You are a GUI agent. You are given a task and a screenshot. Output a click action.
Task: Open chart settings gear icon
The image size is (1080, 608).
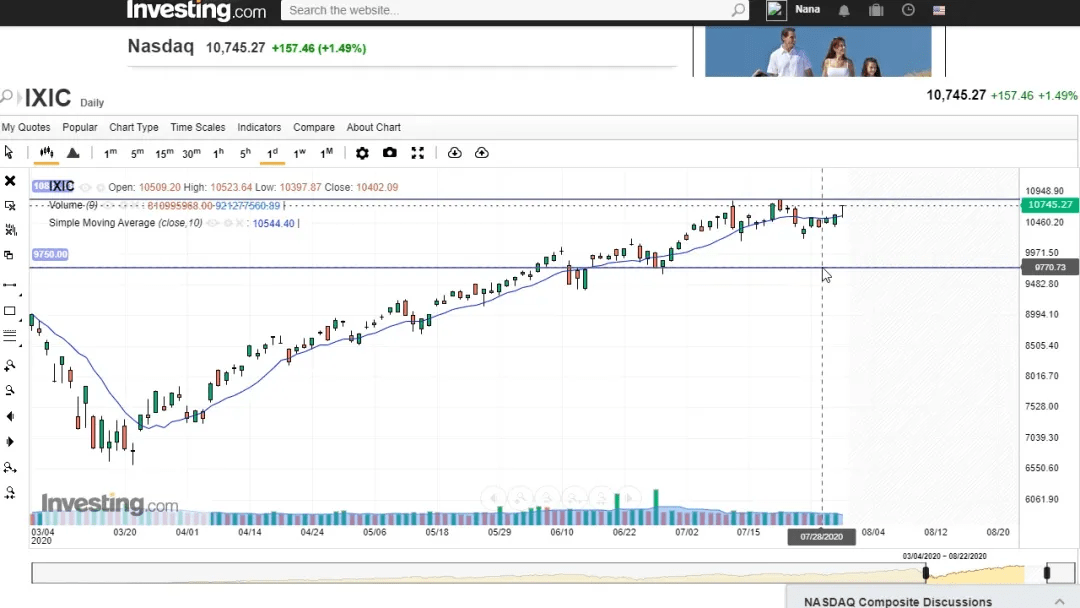[362, 153]
